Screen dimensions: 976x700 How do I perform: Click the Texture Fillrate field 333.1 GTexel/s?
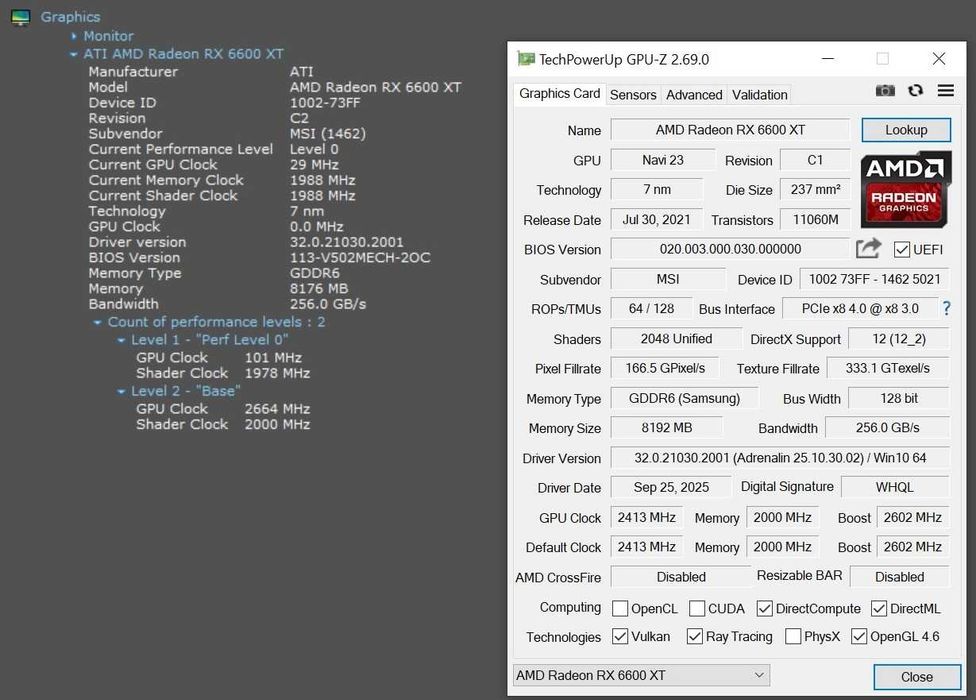pyautogui.click(x=888, y=368)
